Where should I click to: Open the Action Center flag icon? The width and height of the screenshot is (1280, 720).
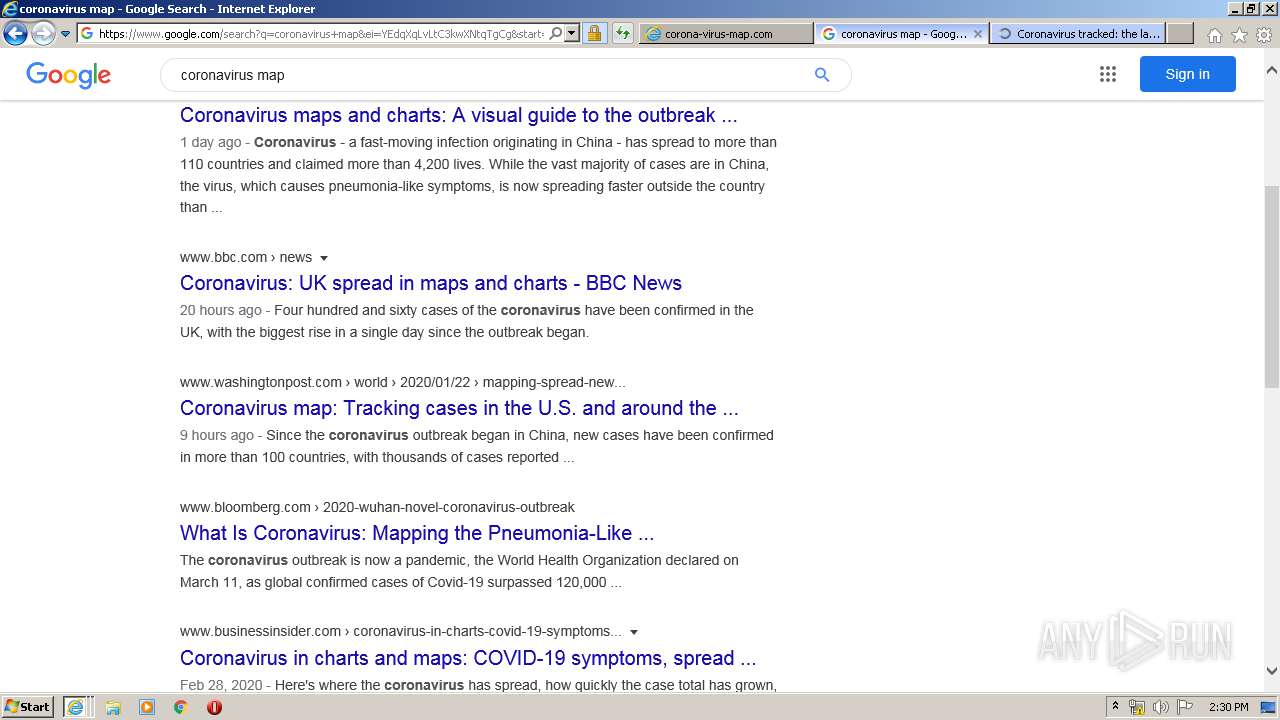click(x=1185, y=707)
